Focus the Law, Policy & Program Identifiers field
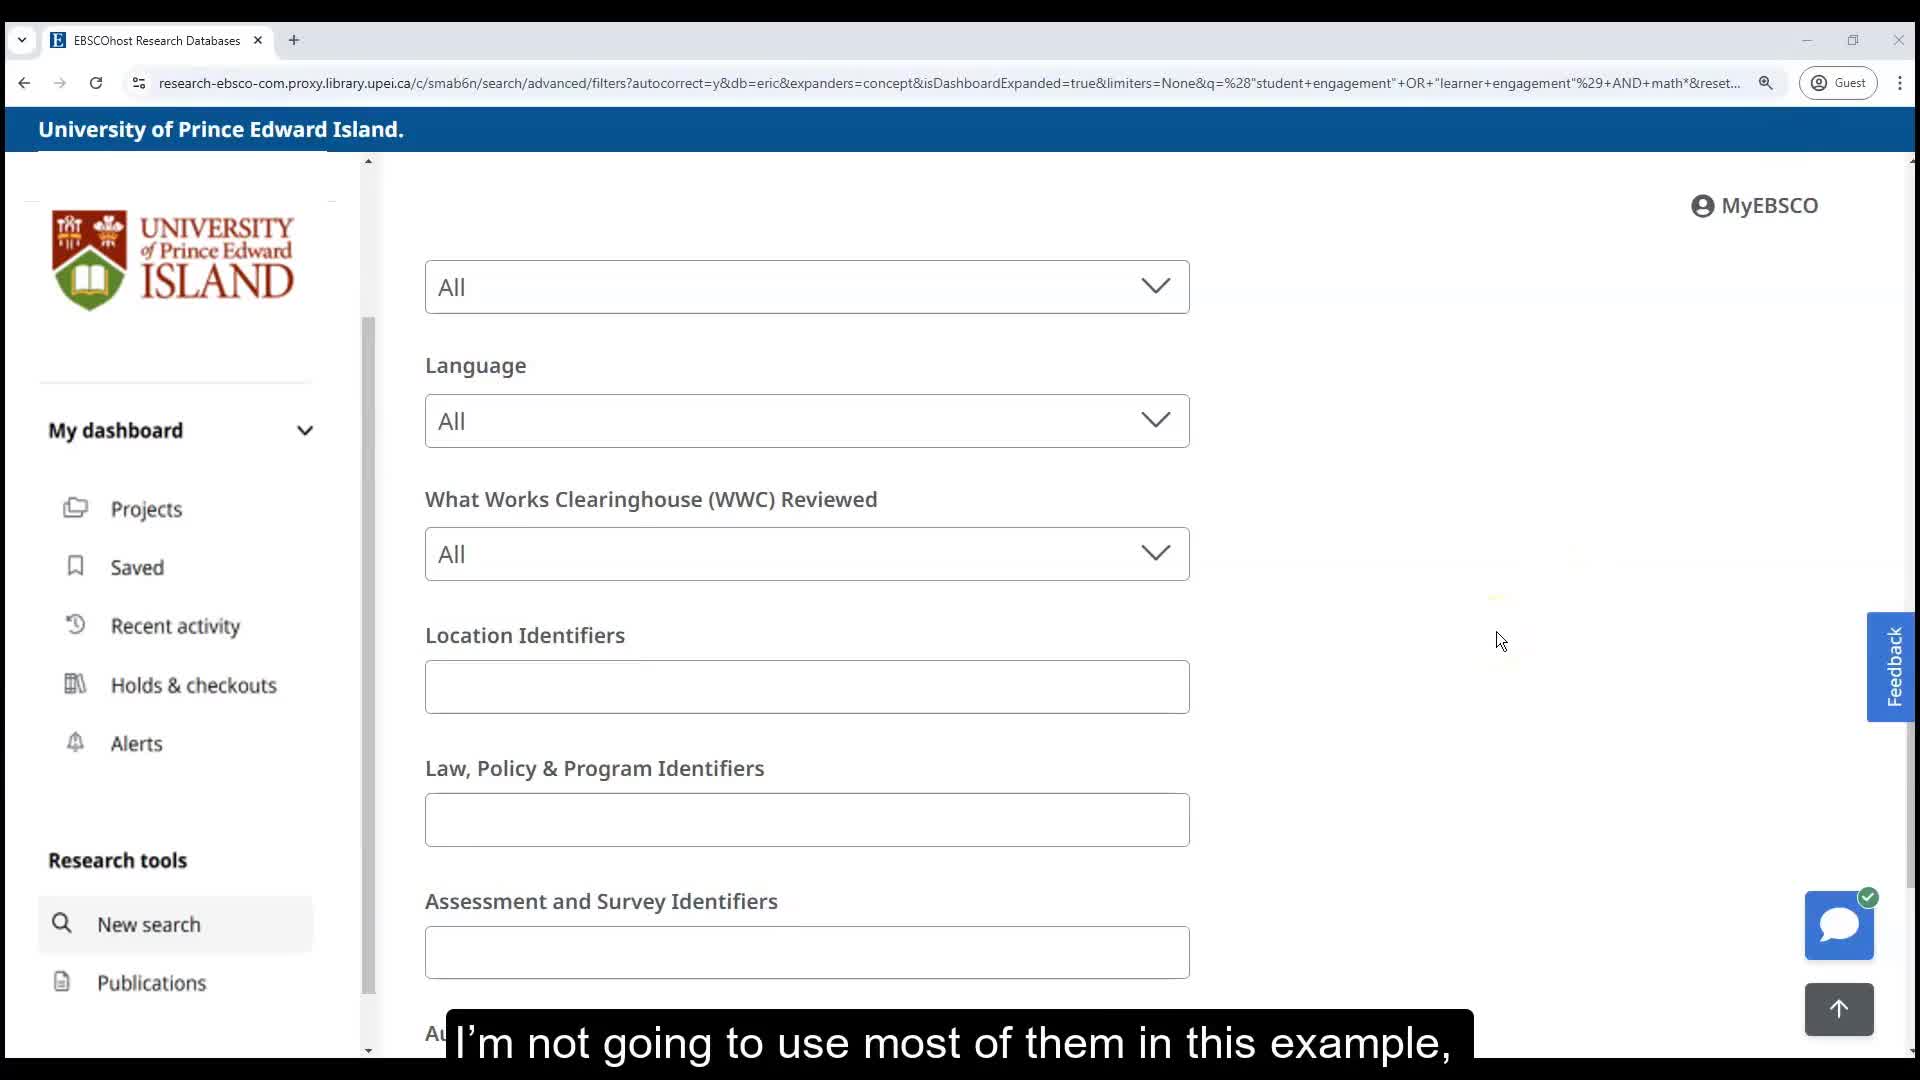 [806, 820]
